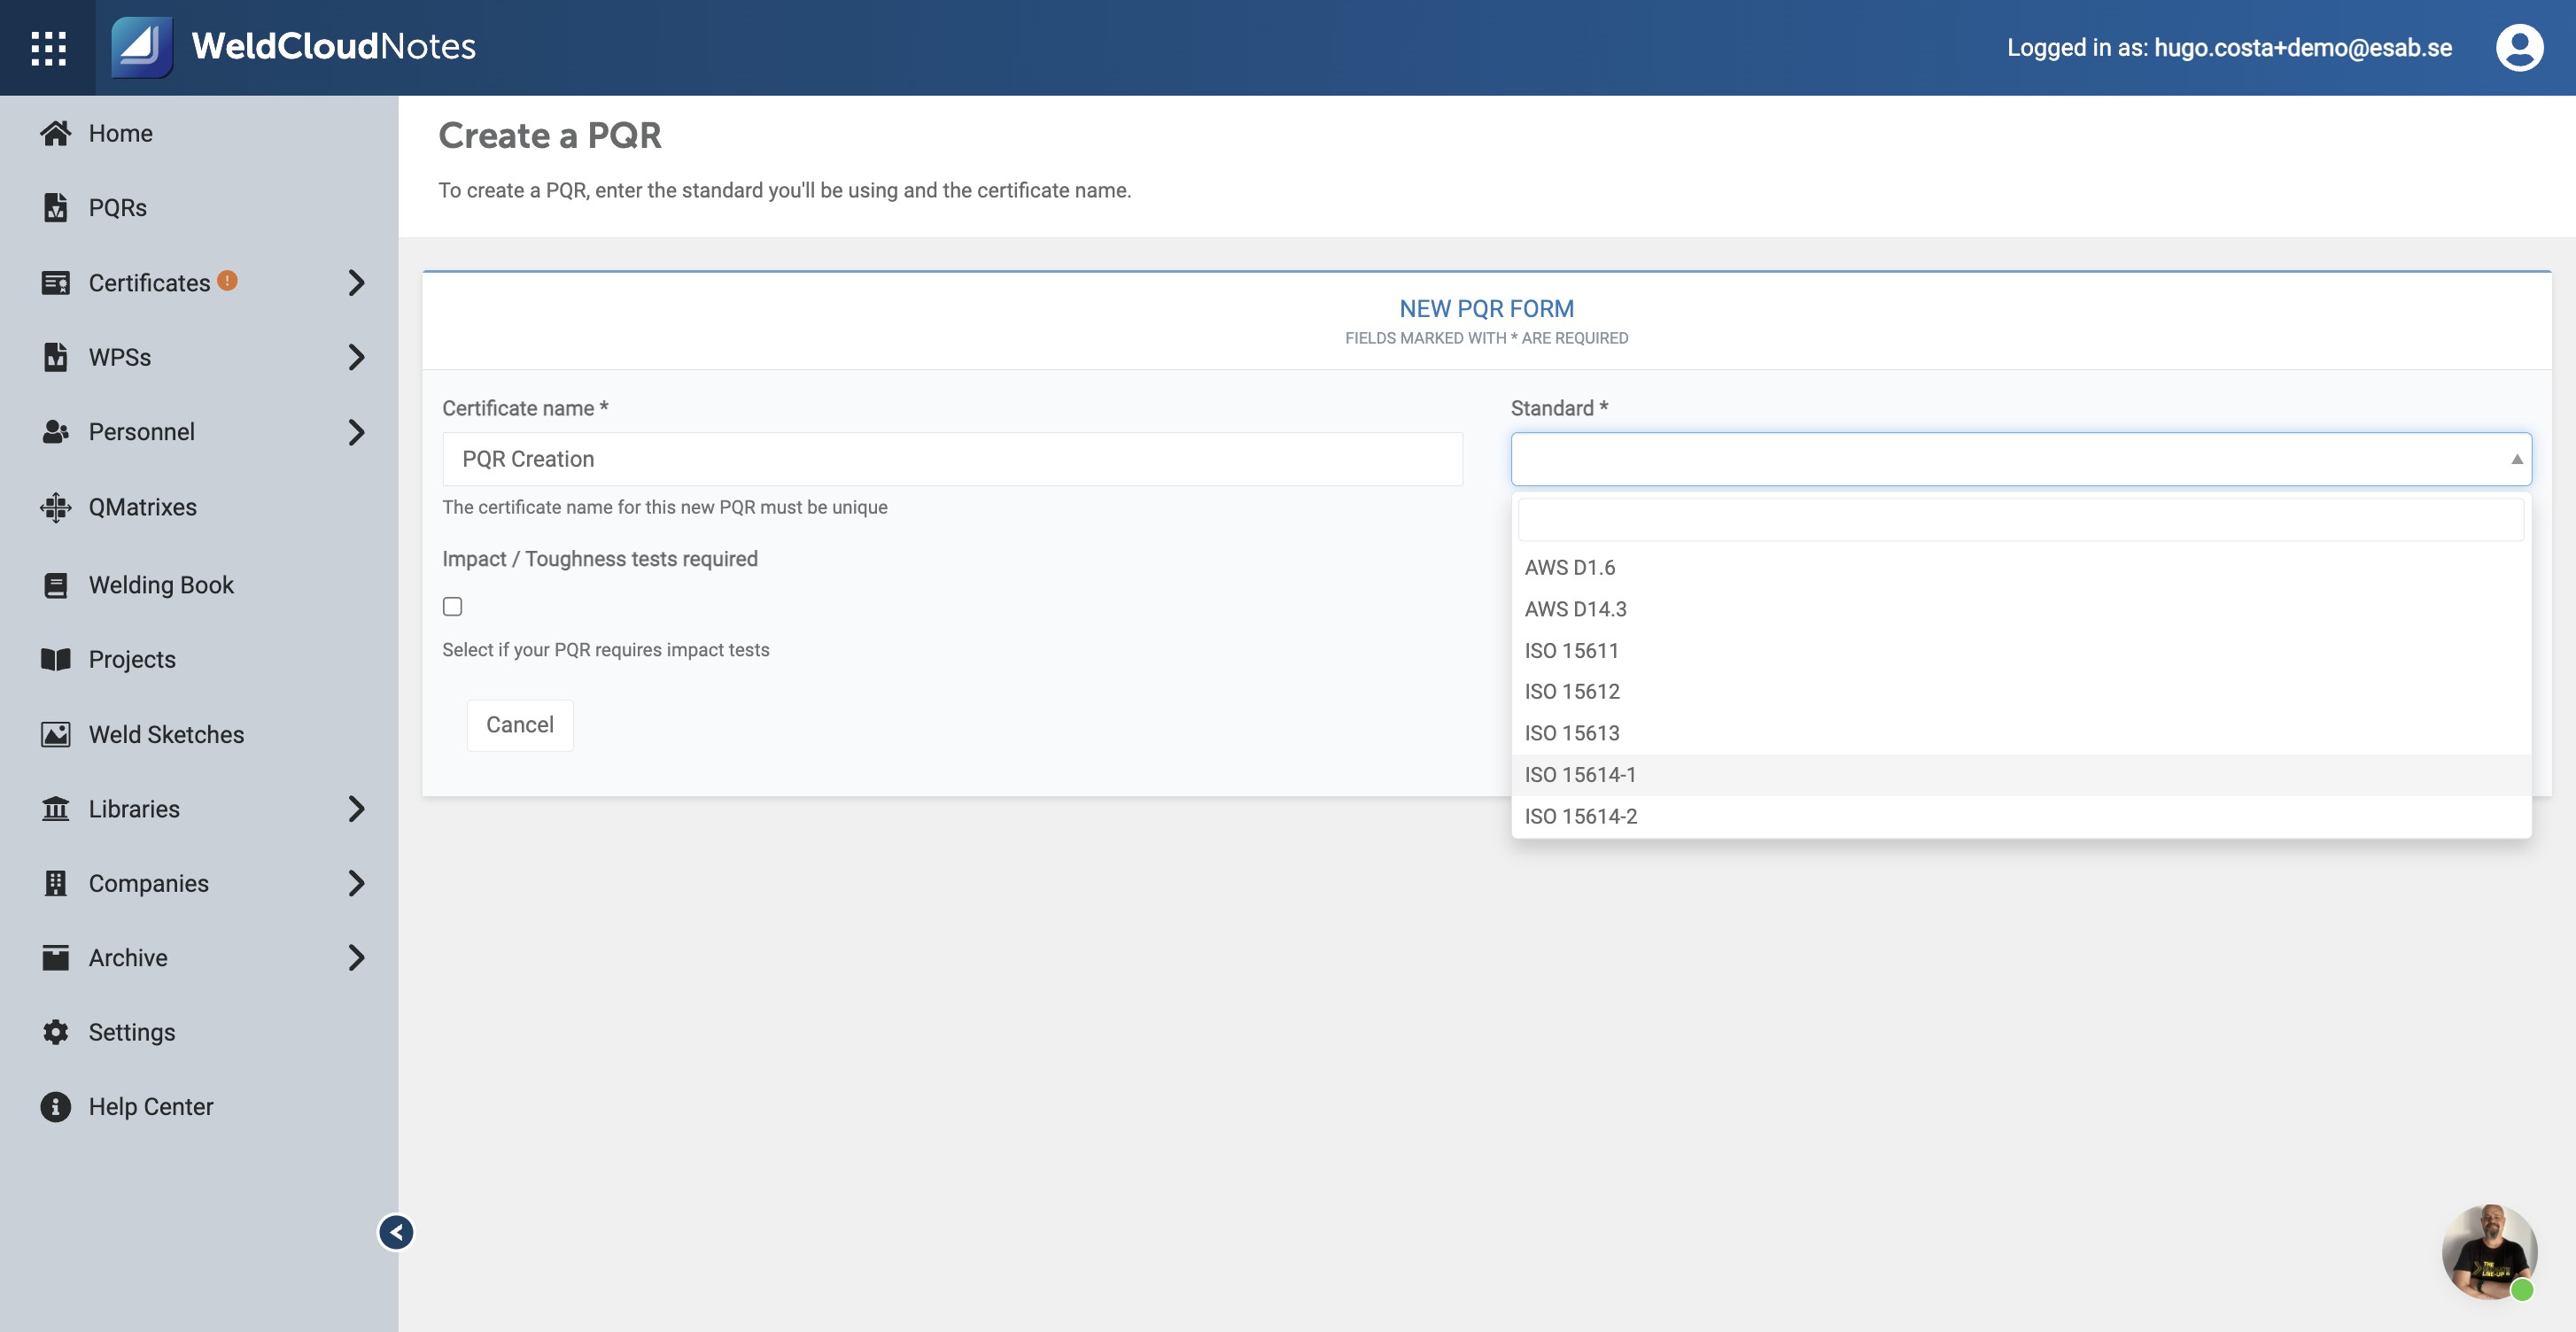Screen dimensions: 2576x1332
Task: Open the PQRs sidebar link
Action: 117,207
